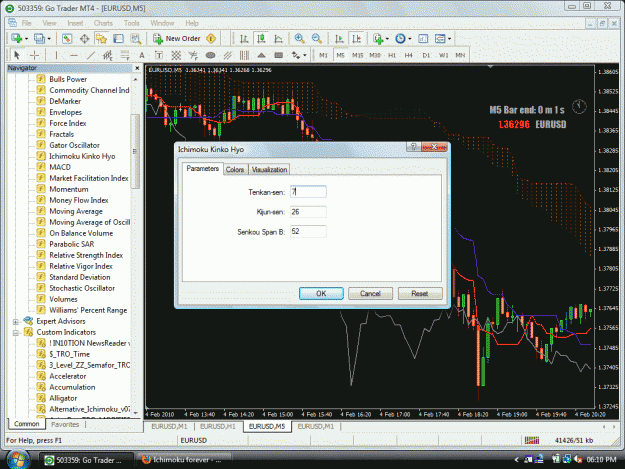Select the D1 timeframe
Image resolution: width=625 pixels, height=469 pixels.
coord(426,55)
